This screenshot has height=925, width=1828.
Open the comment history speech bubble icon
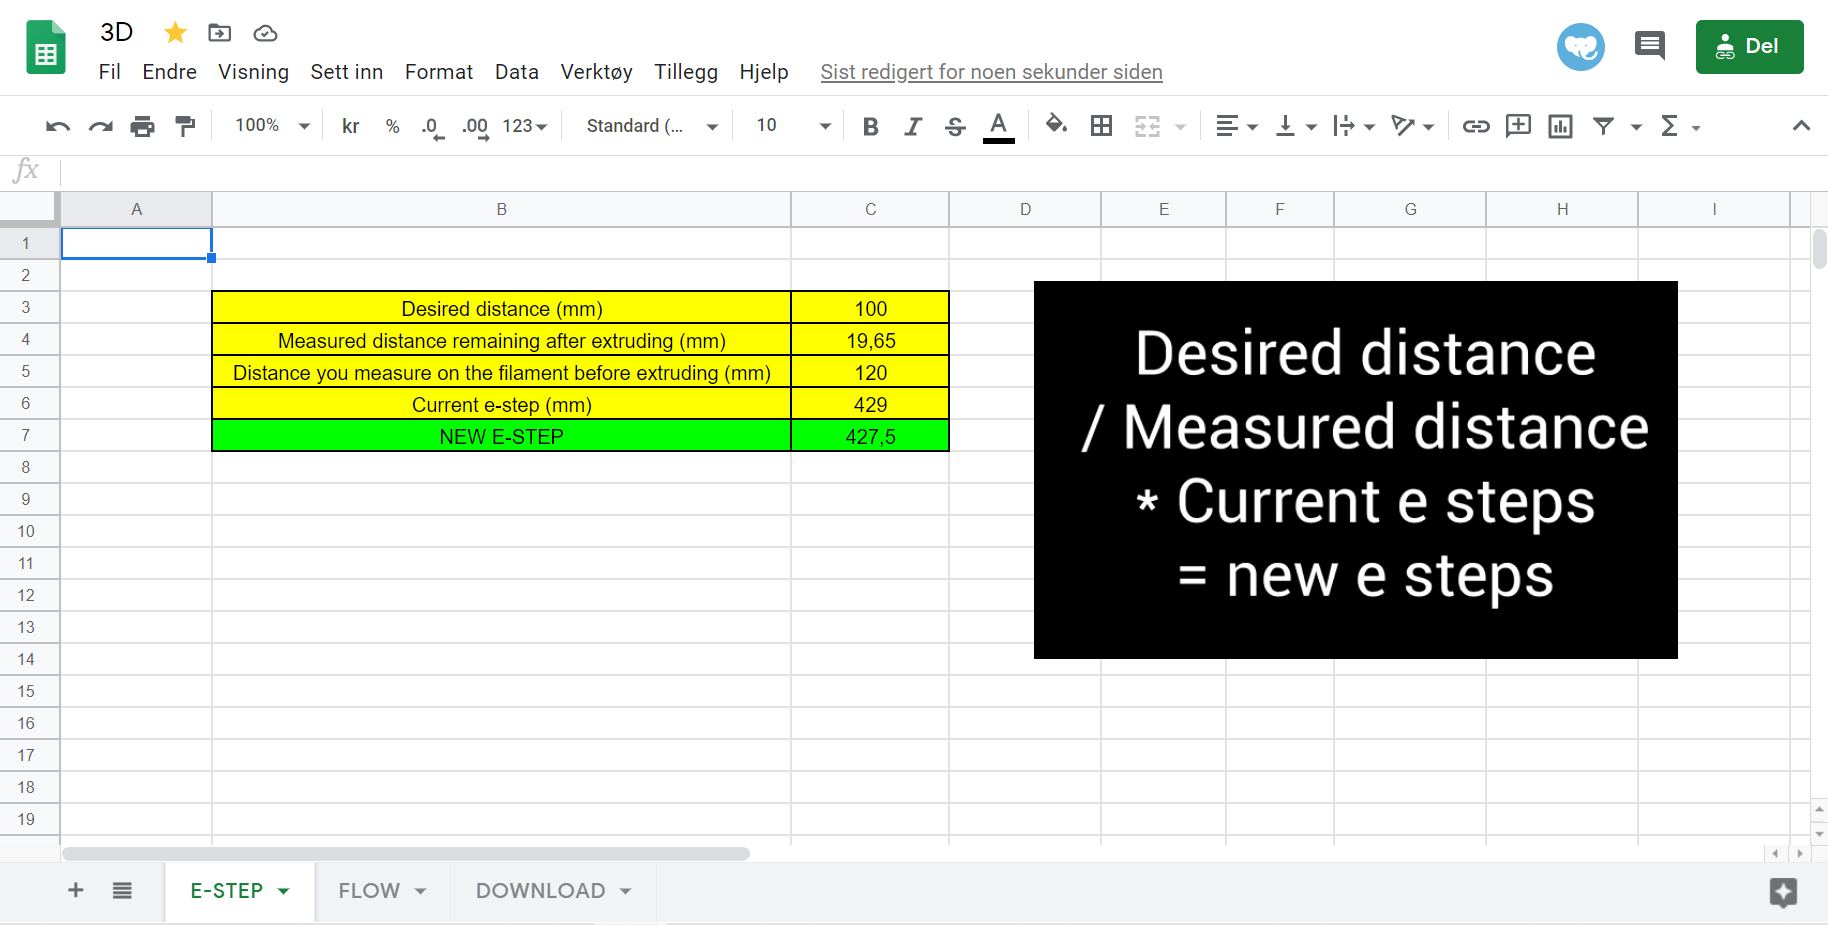1649,46
